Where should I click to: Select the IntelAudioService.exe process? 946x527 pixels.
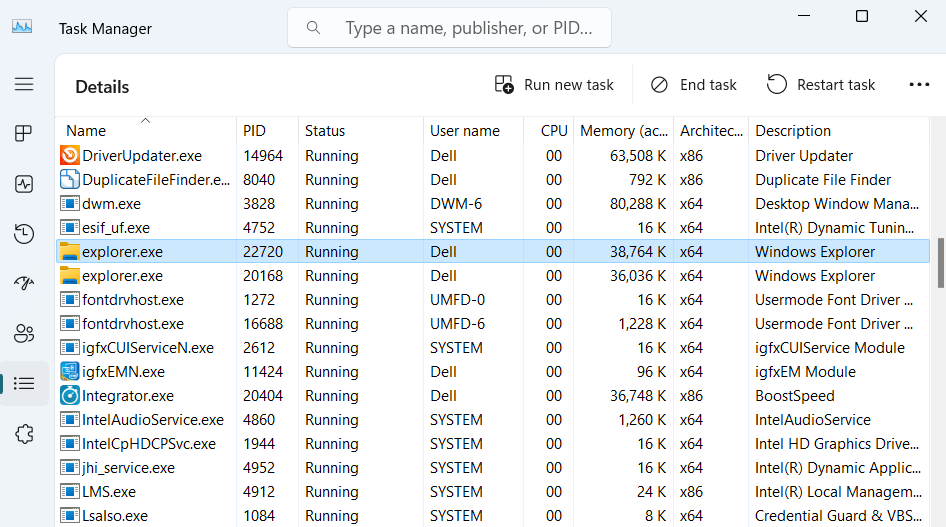coord(493,420)
